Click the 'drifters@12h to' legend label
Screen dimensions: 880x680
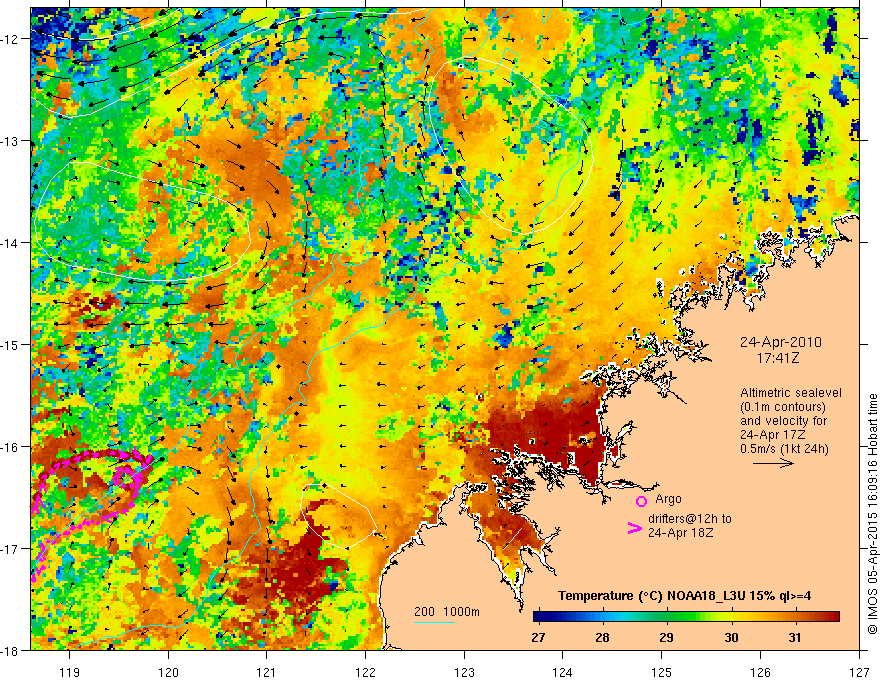pos(690,519)
